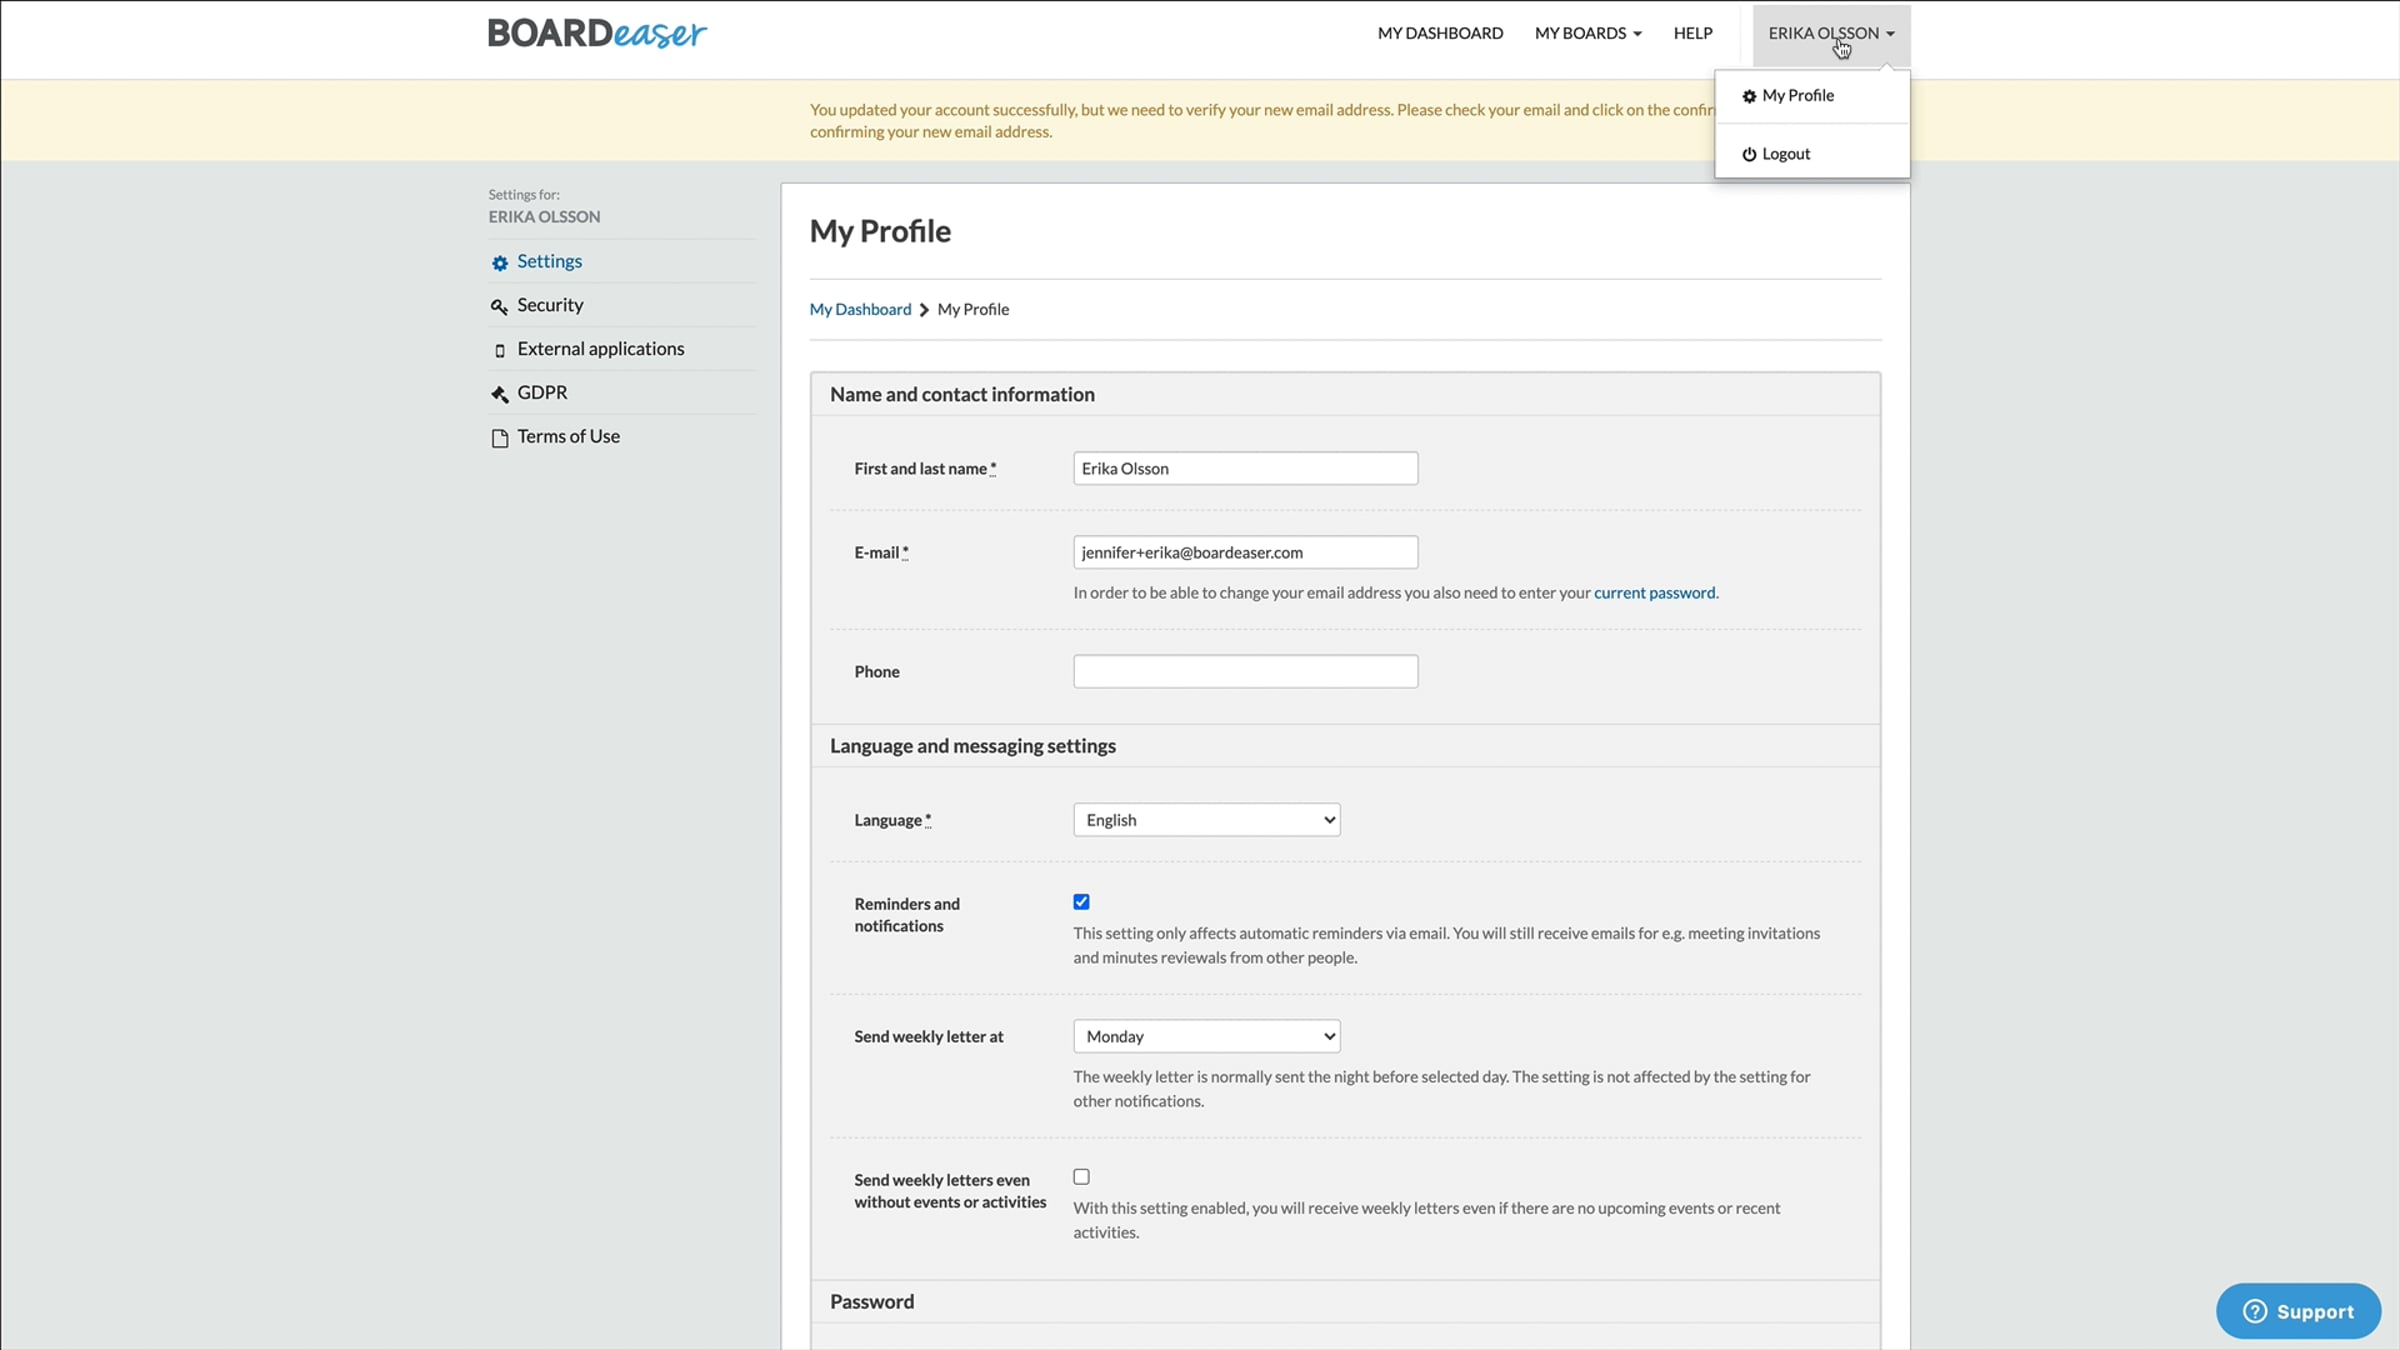This screenshot has height=1350, width=2400.
Task: Disable the Reminders and notifications checkbox
Action: point(1081,902)
